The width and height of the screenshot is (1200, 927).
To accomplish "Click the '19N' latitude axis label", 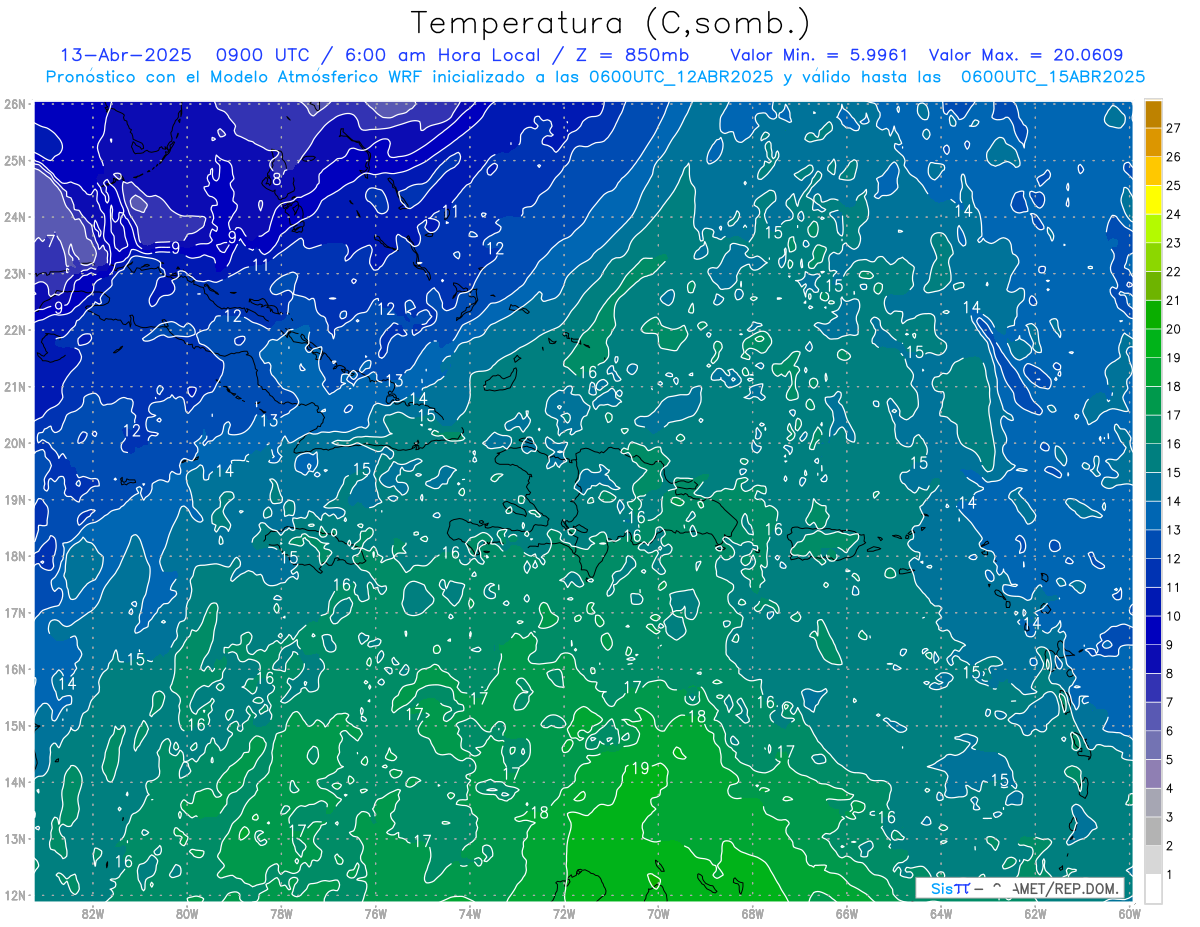I will click(x=14, y=500).
